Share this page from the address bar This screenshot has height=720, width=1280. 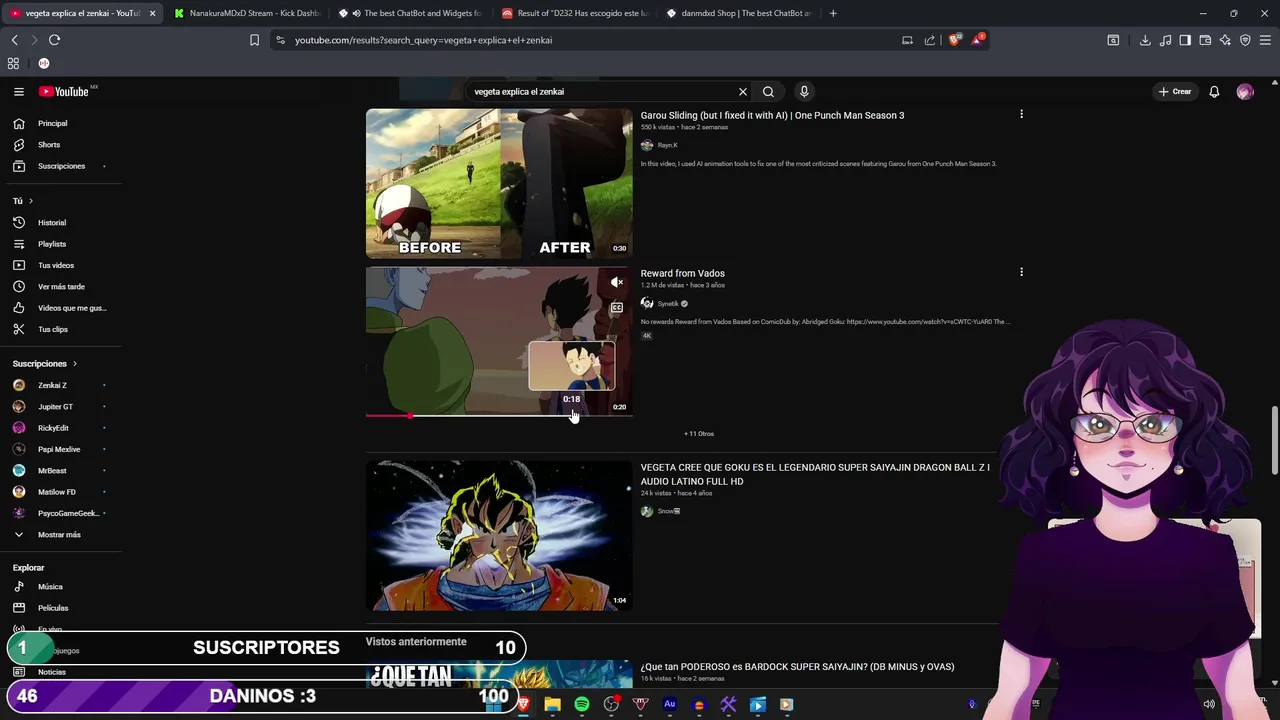pyautogui.click(x=930, y=40)
